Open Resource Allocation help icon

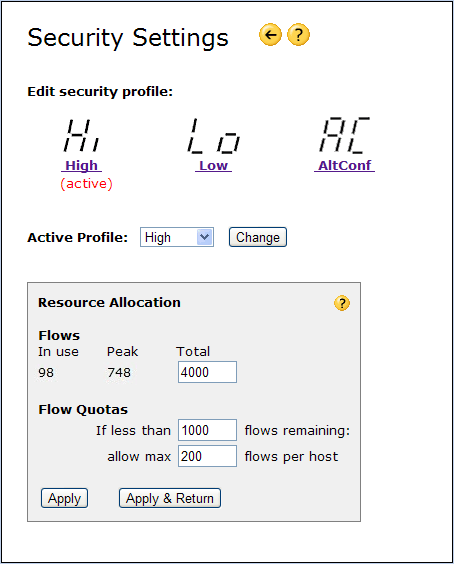(342, 303)
